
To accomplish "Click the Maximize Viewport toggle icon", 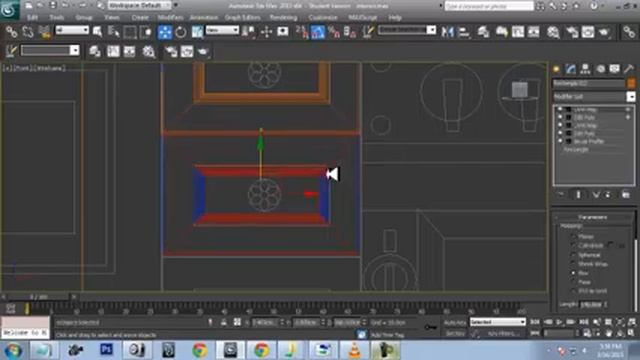I will pos(631,333).
